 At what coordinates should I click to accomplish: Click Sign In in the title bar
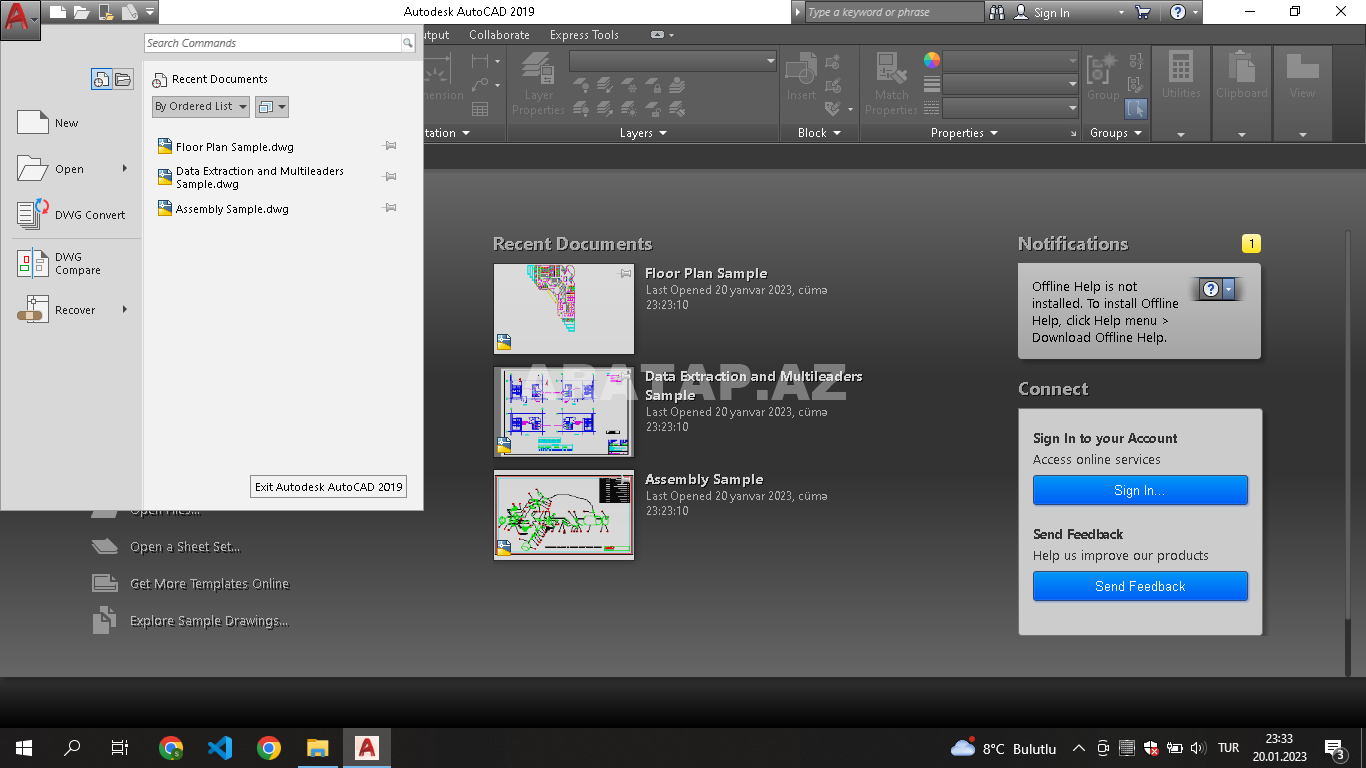[x=1051, y=12]
